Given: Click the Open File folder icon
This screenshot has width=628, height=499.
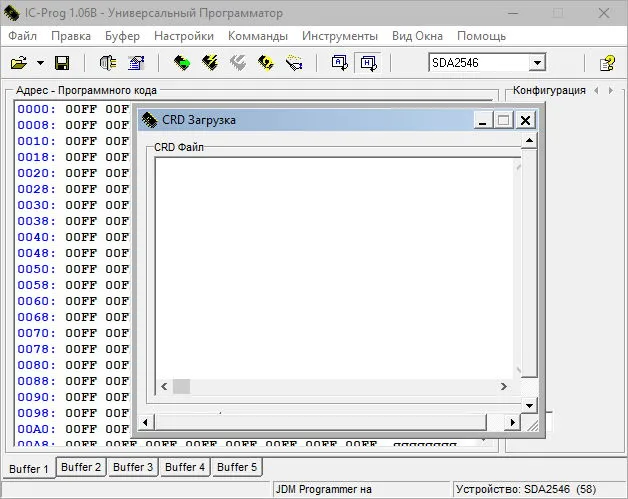Looking at the screenshot, I should coord(19,63).
